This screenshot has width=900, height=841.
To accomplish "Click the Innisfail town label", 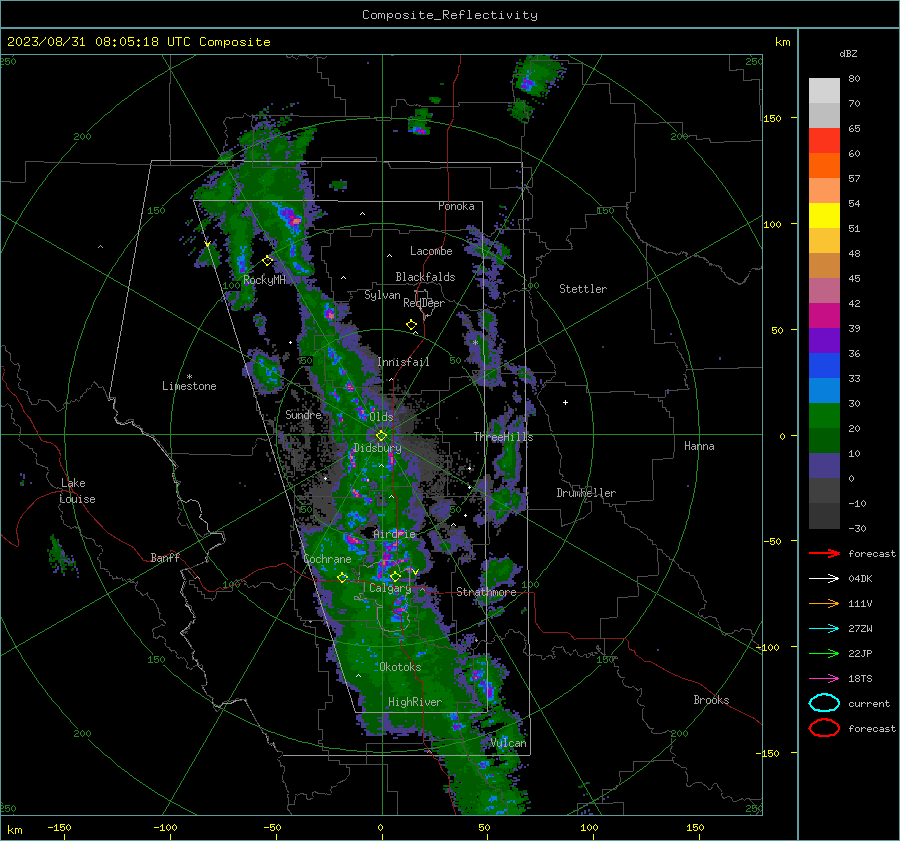I will tap(403, 362).
